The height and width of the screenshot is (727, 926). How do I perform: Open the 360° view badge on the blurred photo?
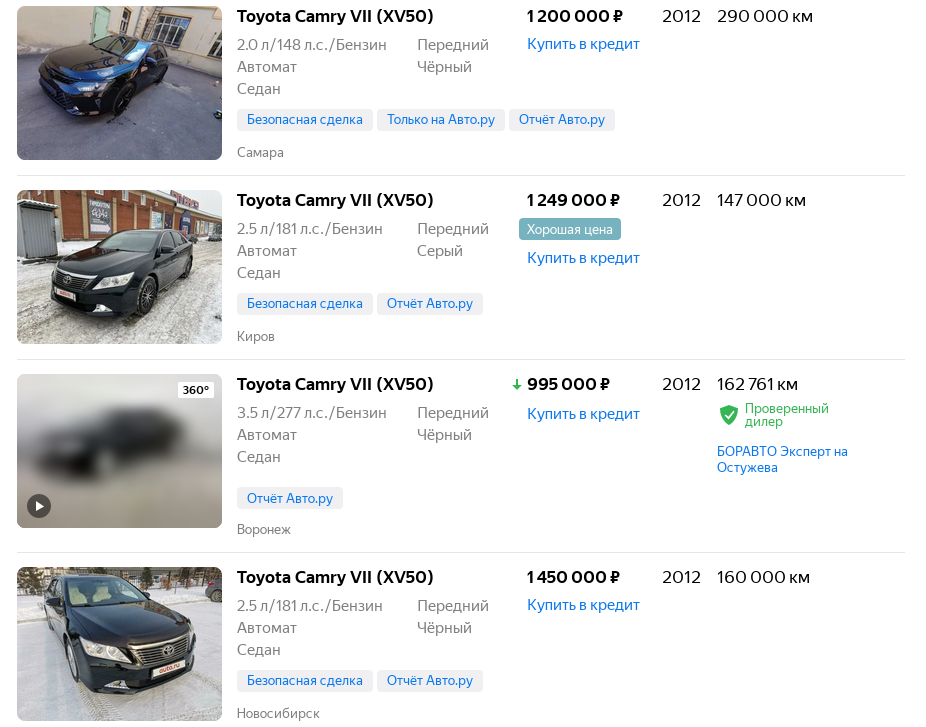(x=195, y=390)
